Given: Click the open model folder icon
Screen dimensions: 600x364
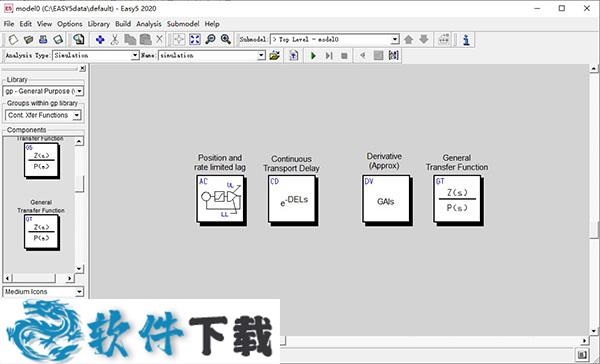Looking at the screenshot, I should (28, 39).
